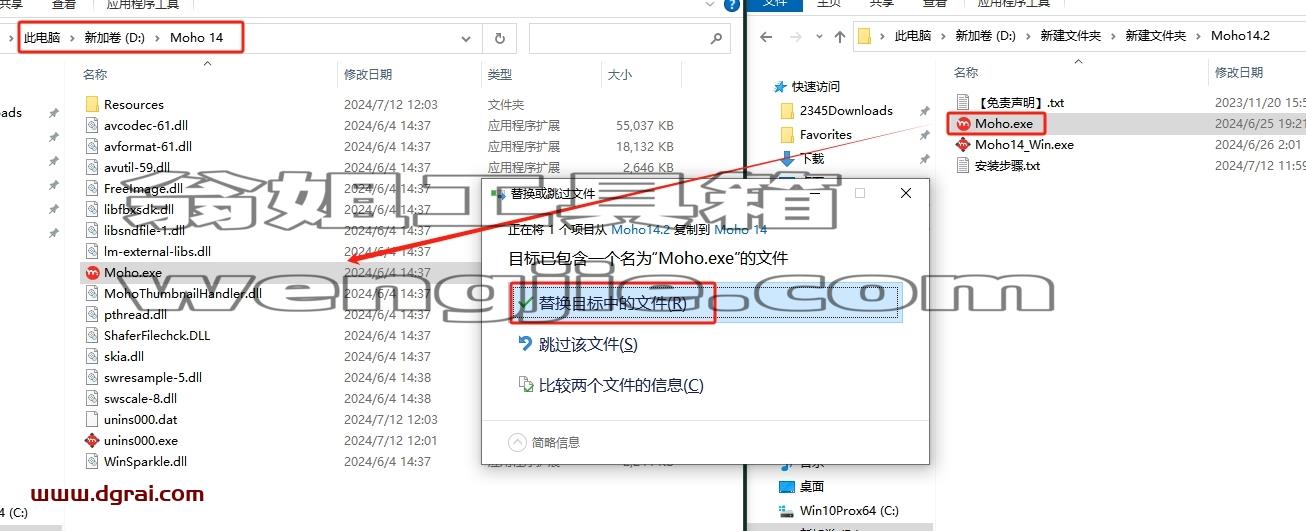Sort by 修改日期 column in Moho14.2 window
The image size is (1306, 531).
pos(1239,72)
